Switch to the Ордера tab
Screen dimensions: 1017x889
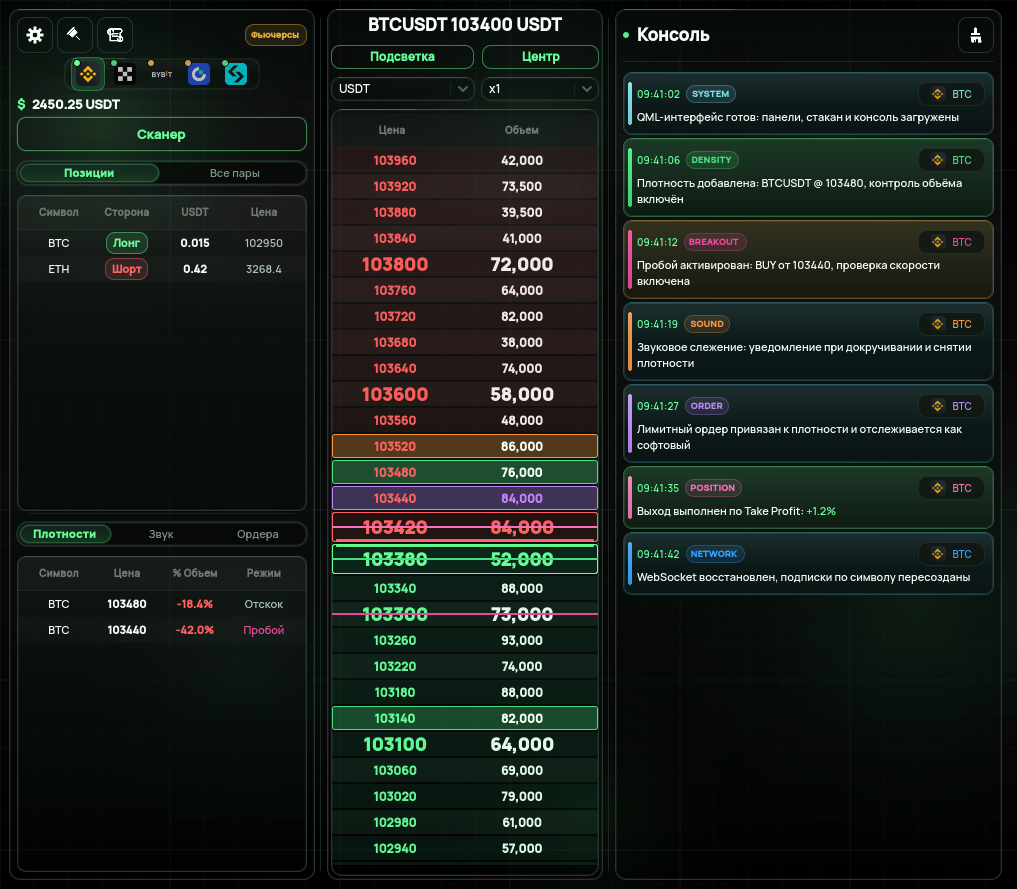click(x=257, y=534)
